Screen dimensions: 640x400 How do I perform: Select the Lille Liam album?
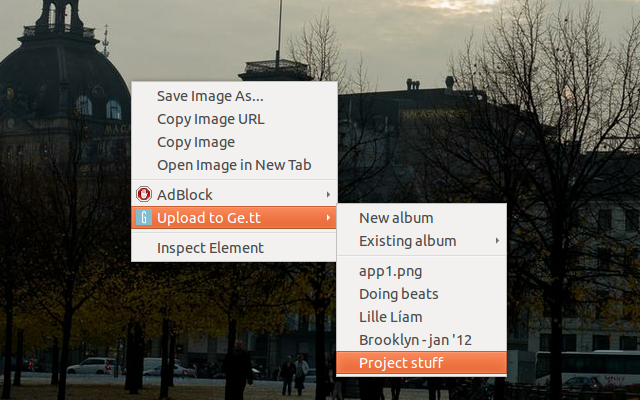[390, 317]
